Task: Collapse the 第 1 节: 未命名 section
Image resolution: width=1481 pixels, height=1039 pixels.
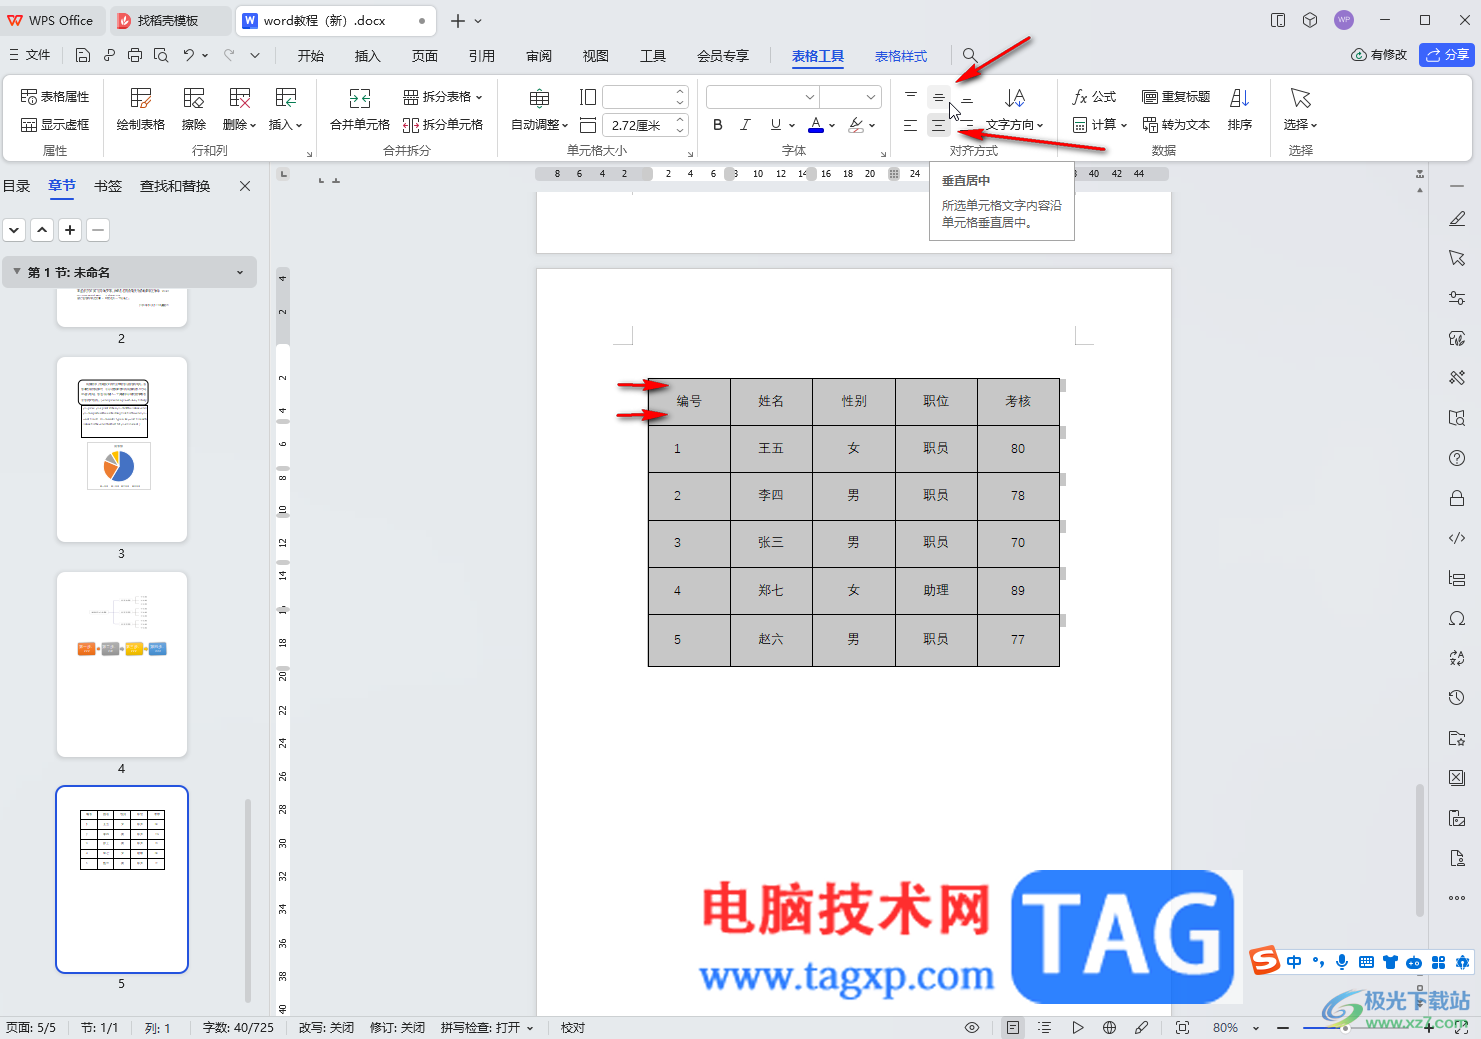Action: pyautogui.click(x=17, y=271)
